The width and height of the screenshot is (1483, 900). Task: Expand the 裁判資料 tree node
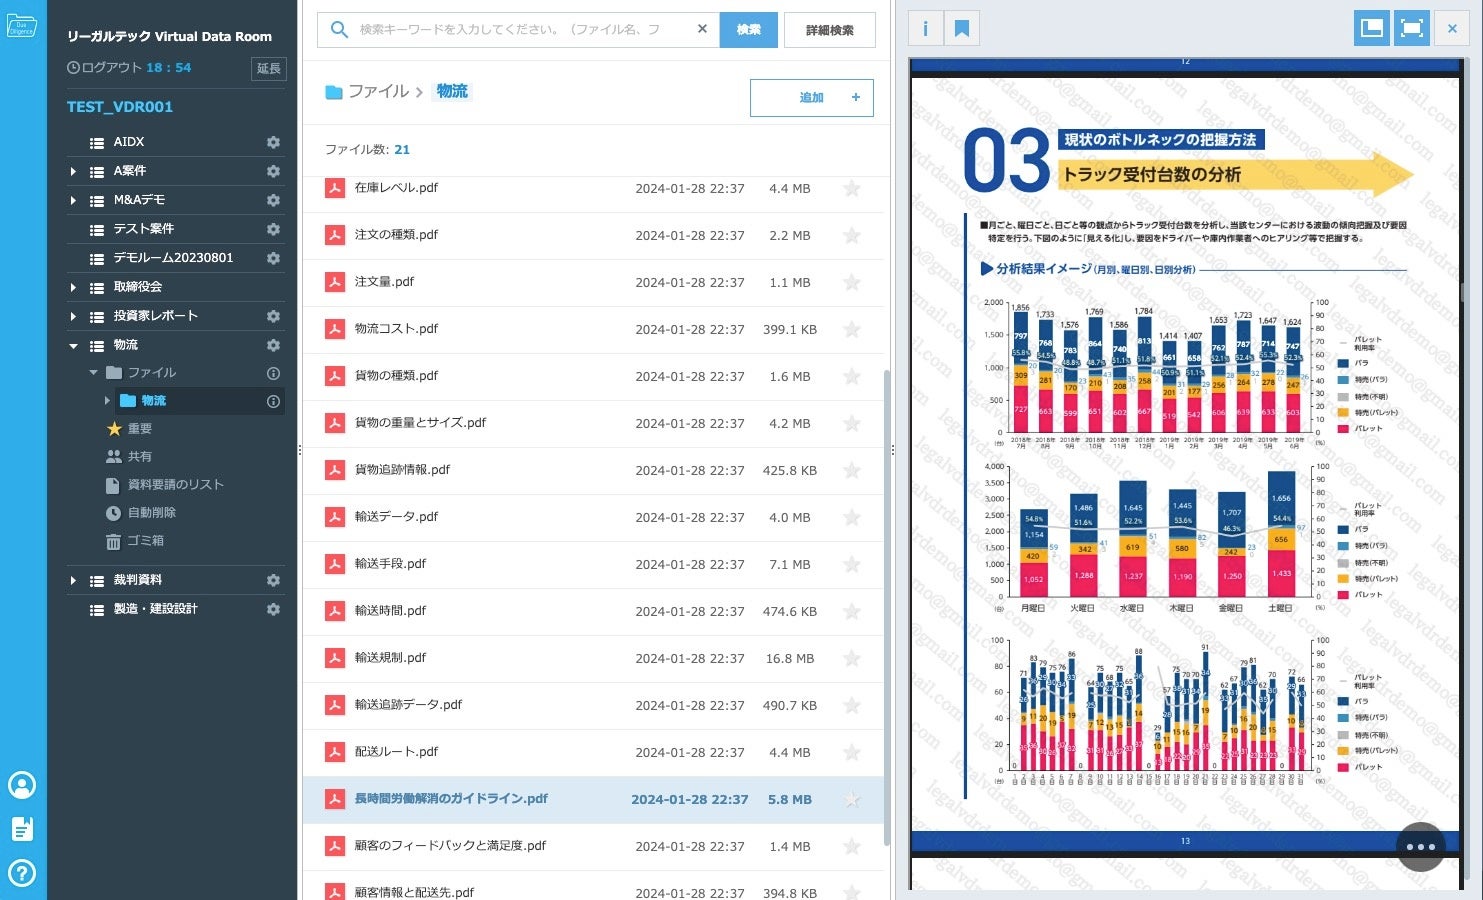click(73, 581)
